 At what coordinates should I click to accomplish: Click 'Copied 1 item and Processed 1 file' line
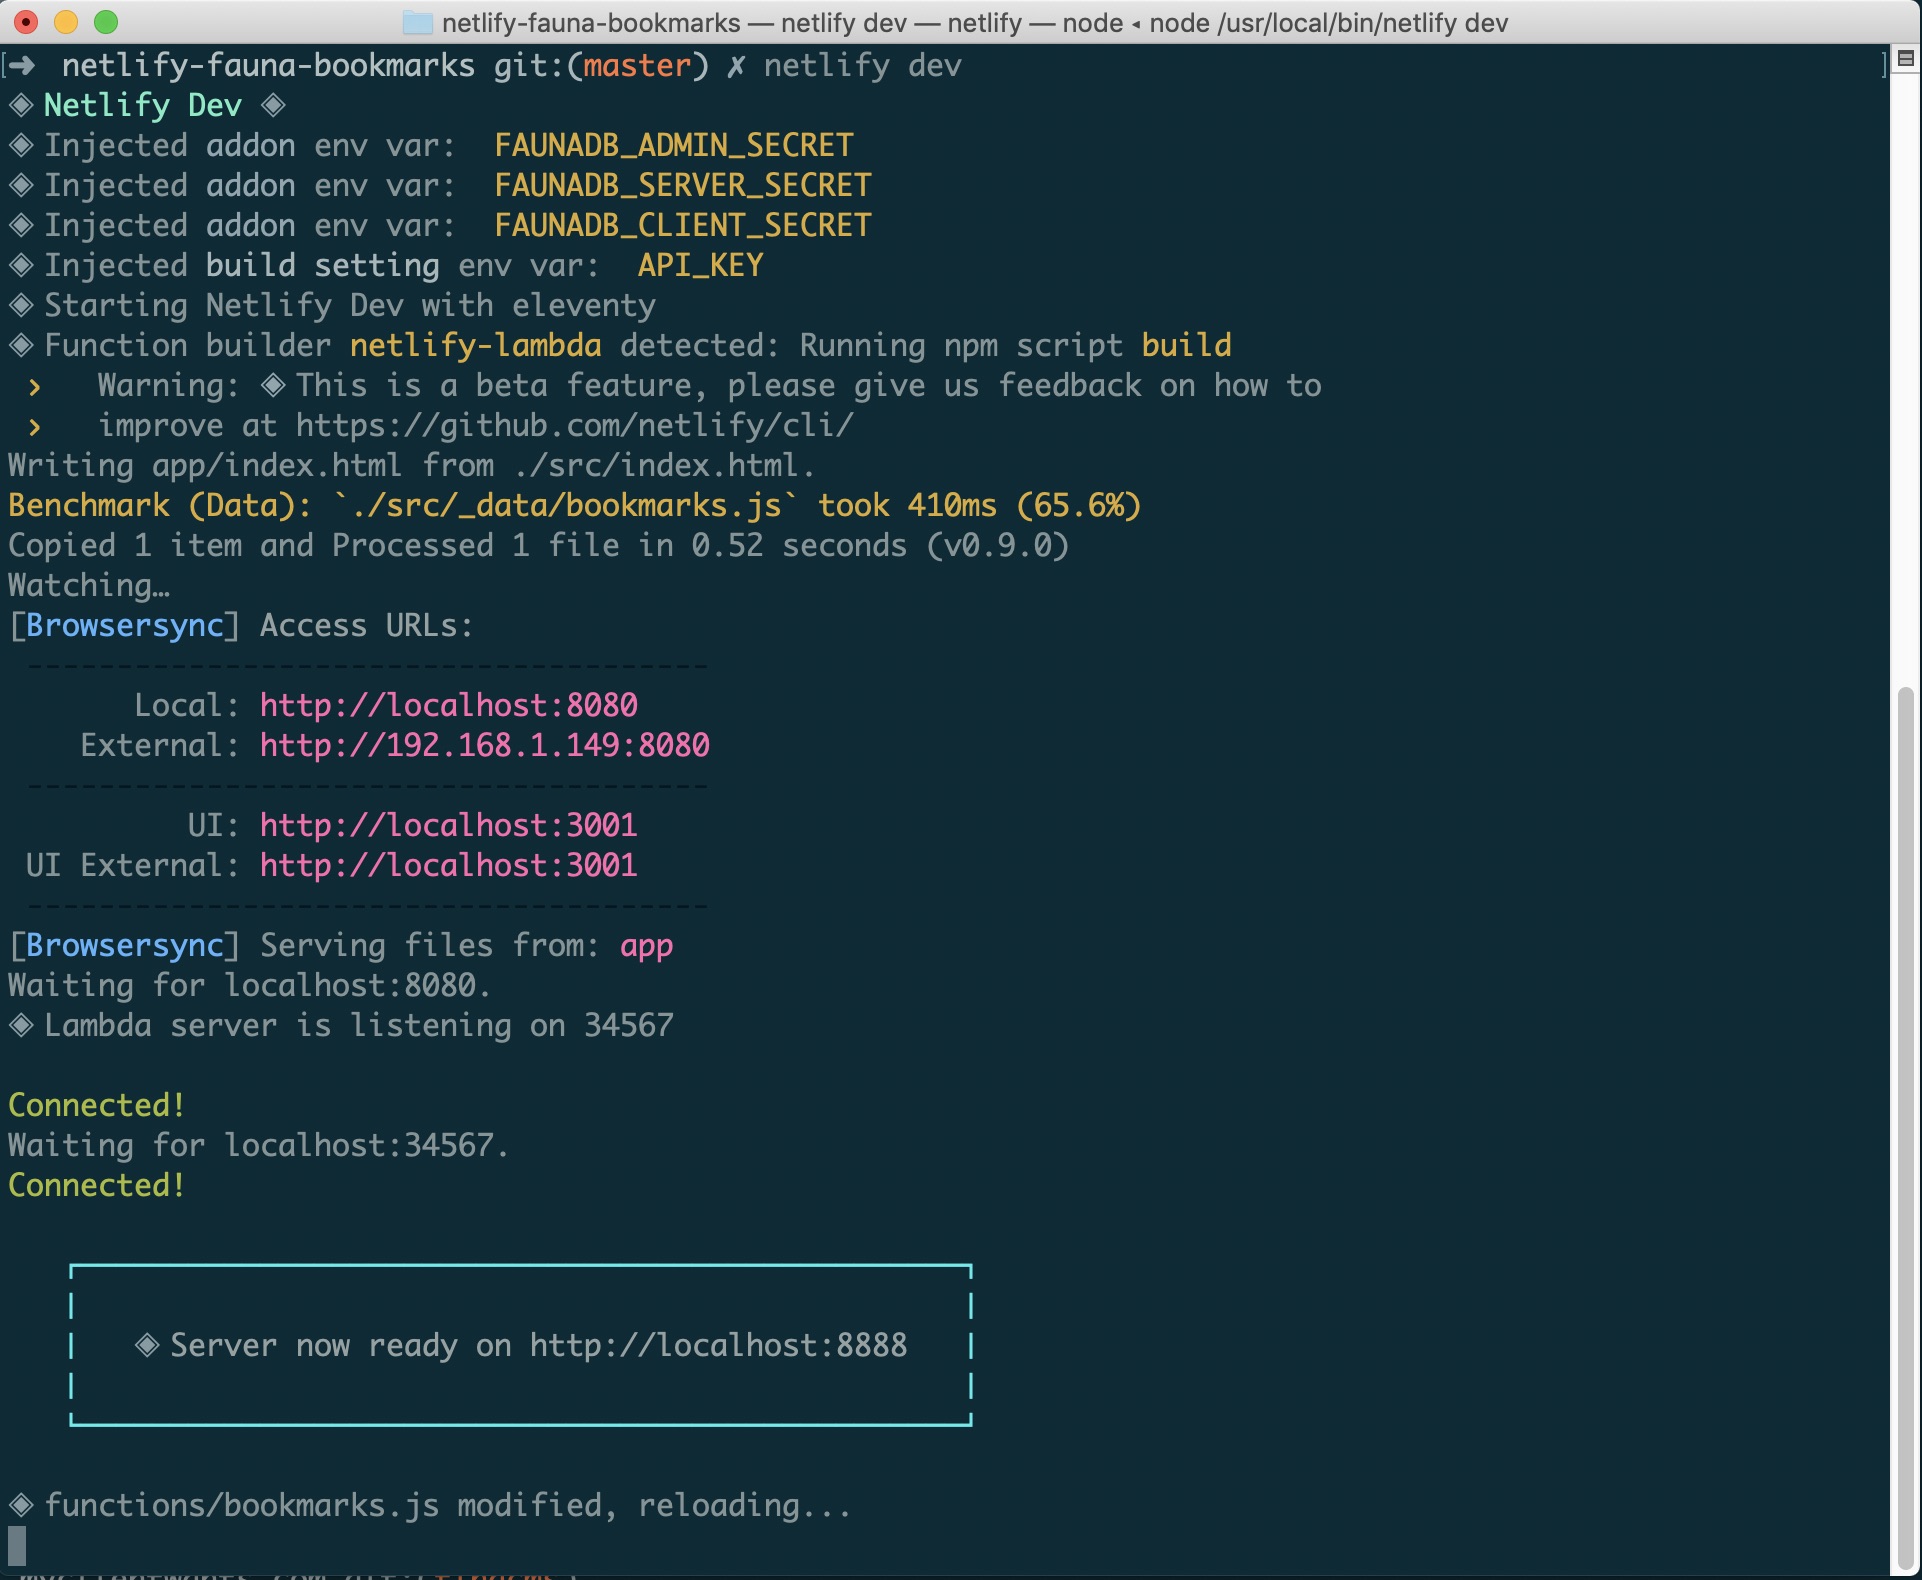(539, 545)
